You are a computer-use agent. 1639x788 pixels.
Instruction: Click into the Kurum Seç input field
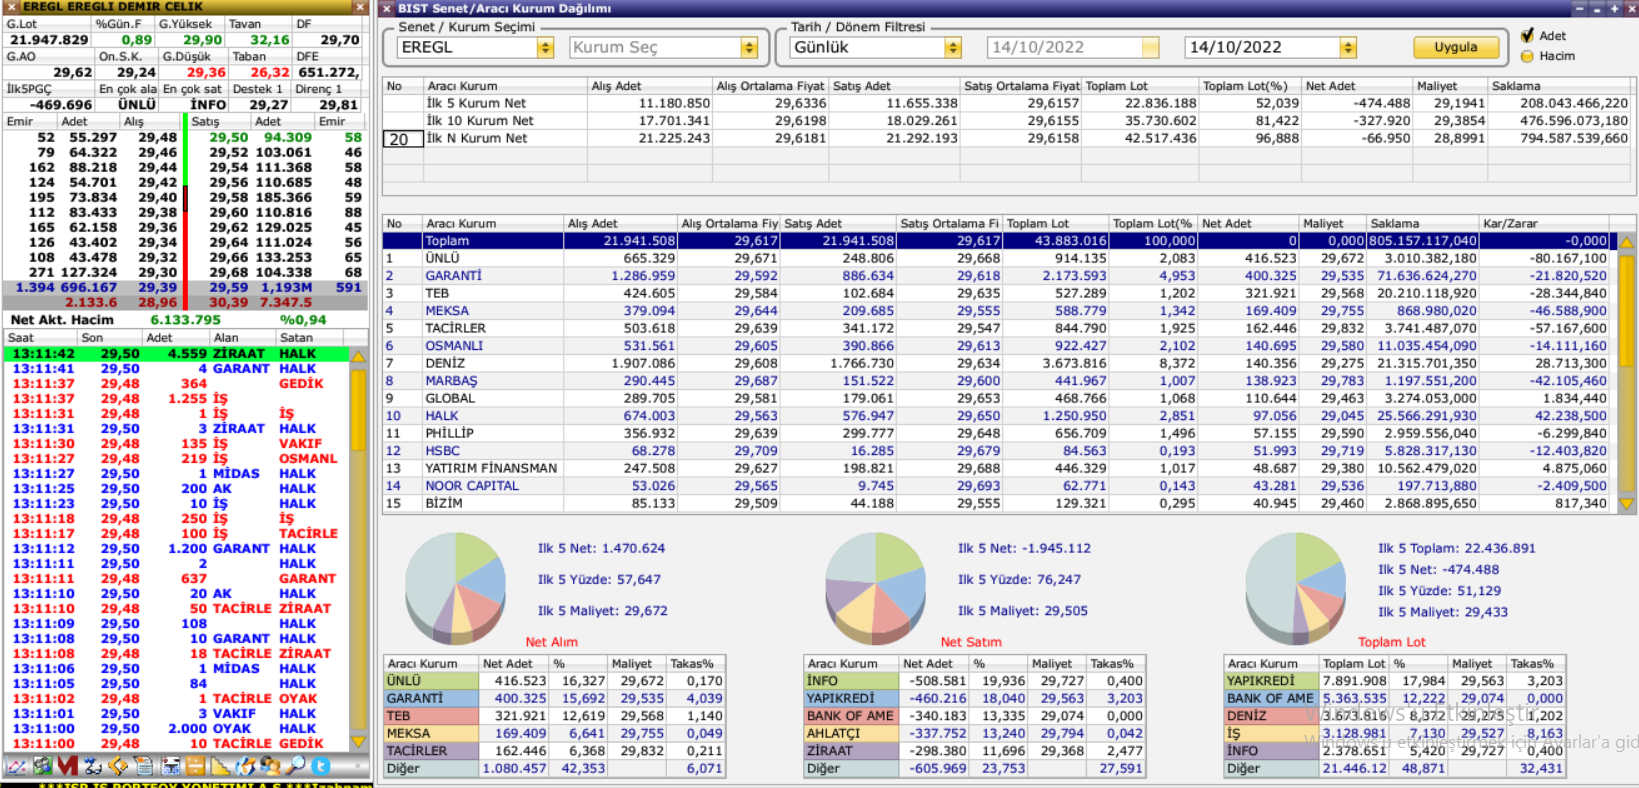pos(654,47)
